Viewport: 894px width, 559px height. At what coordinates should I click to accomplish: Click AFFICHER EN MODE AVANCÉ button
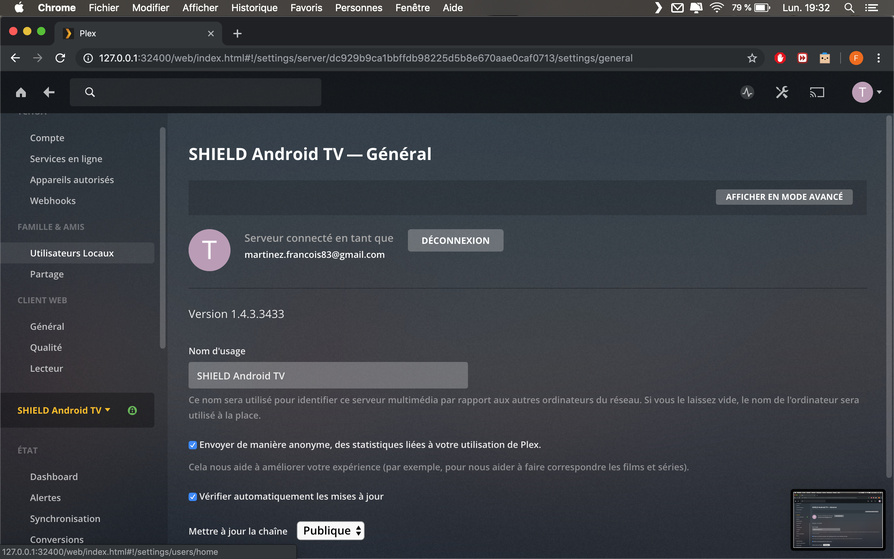click(x=784, y=197)
